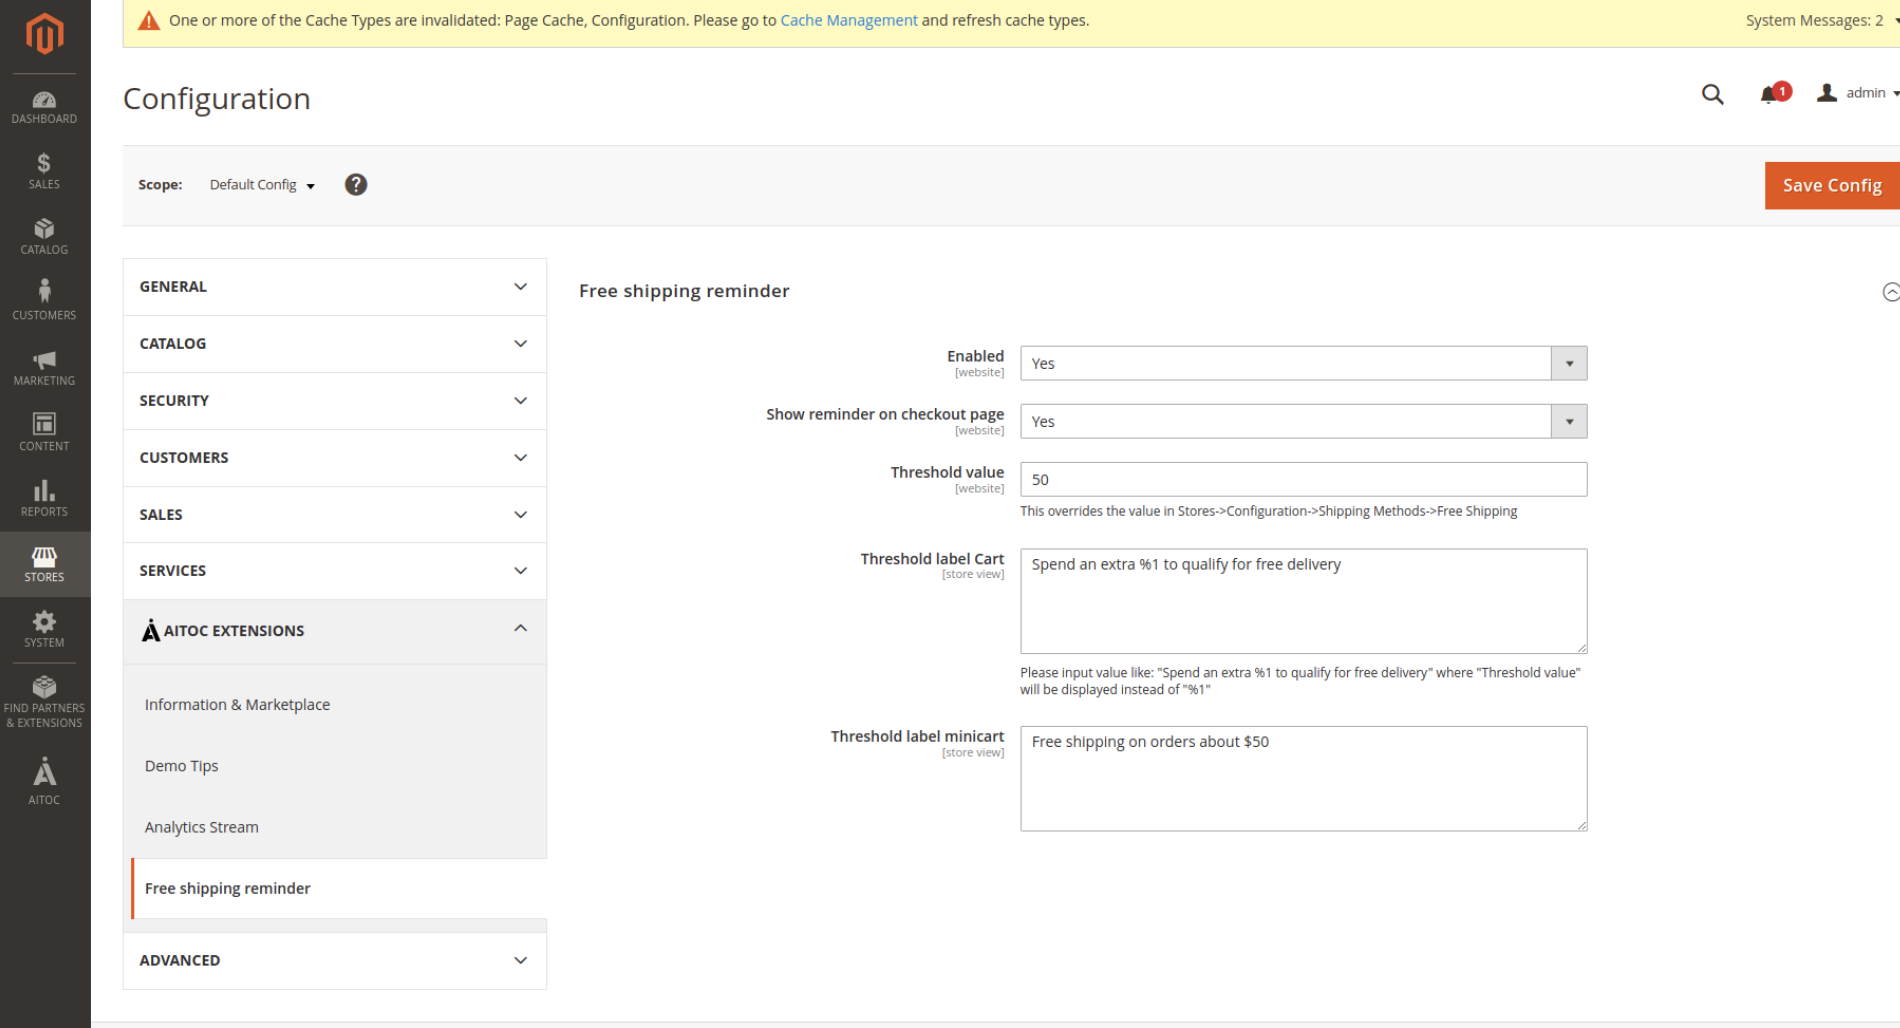1900x1028 pixels.
Task: Expand the GENERAL configuration section
Action: click(334, 287)
